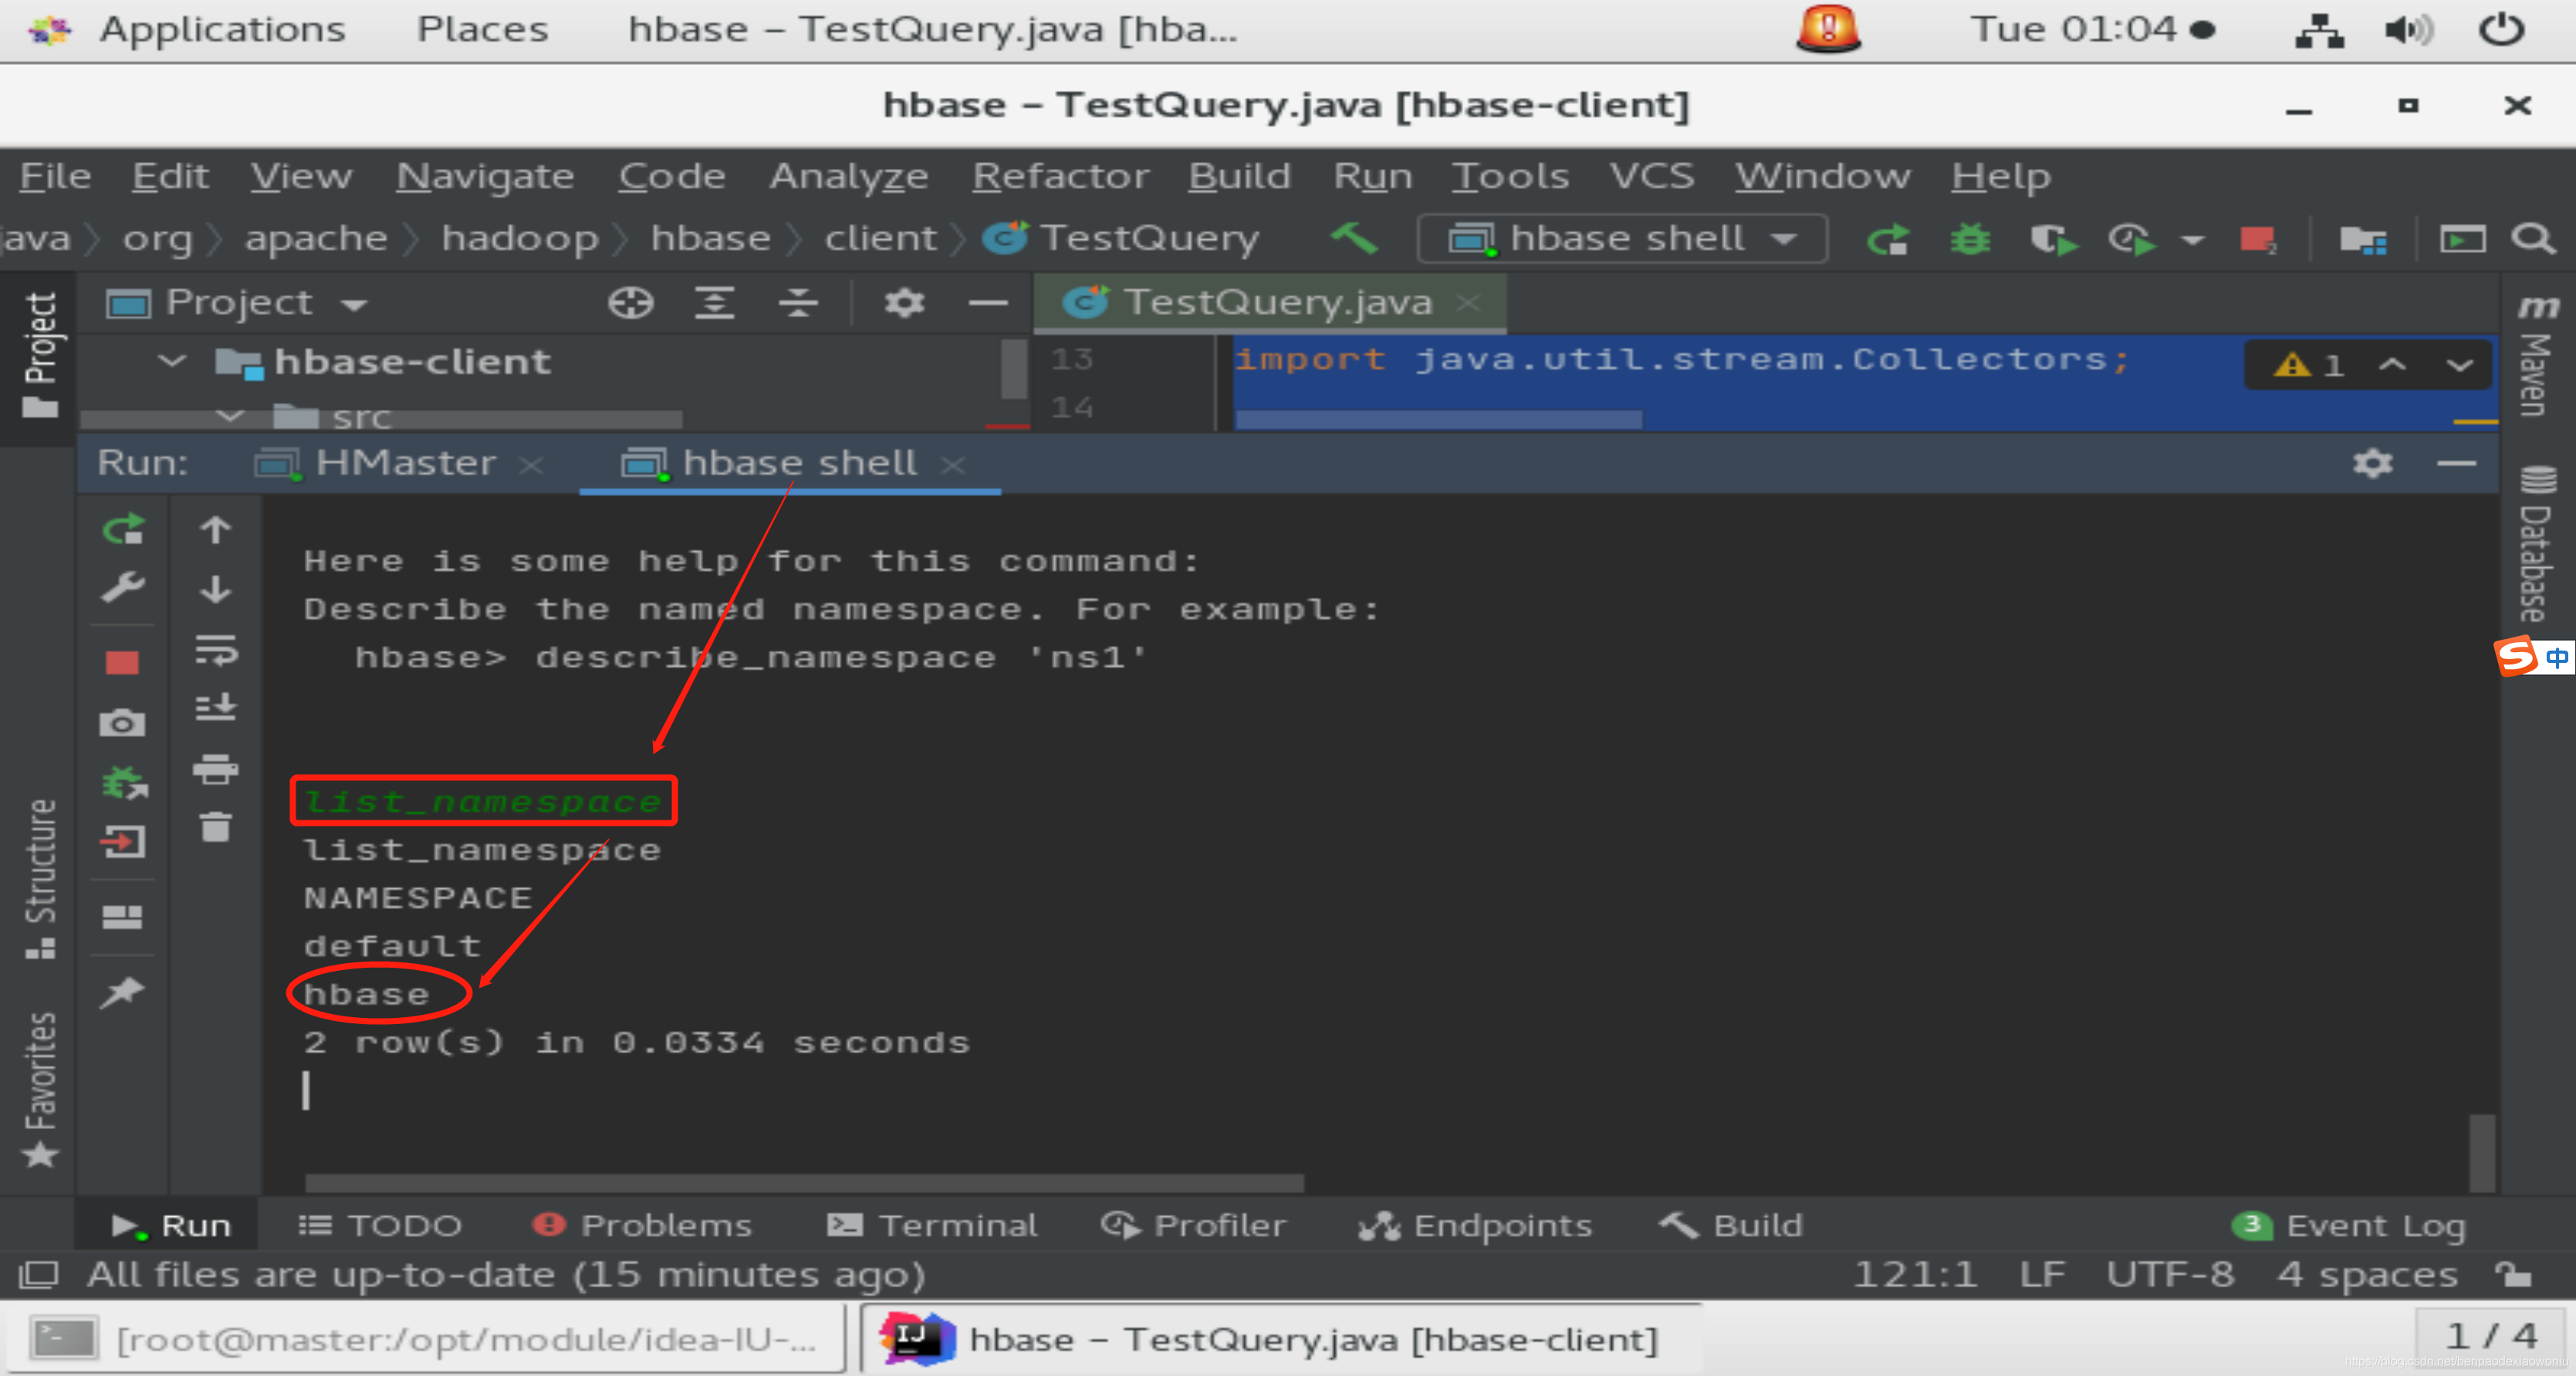Rerun the hbase shell process

pyautogui.click(x=123, y=529)
